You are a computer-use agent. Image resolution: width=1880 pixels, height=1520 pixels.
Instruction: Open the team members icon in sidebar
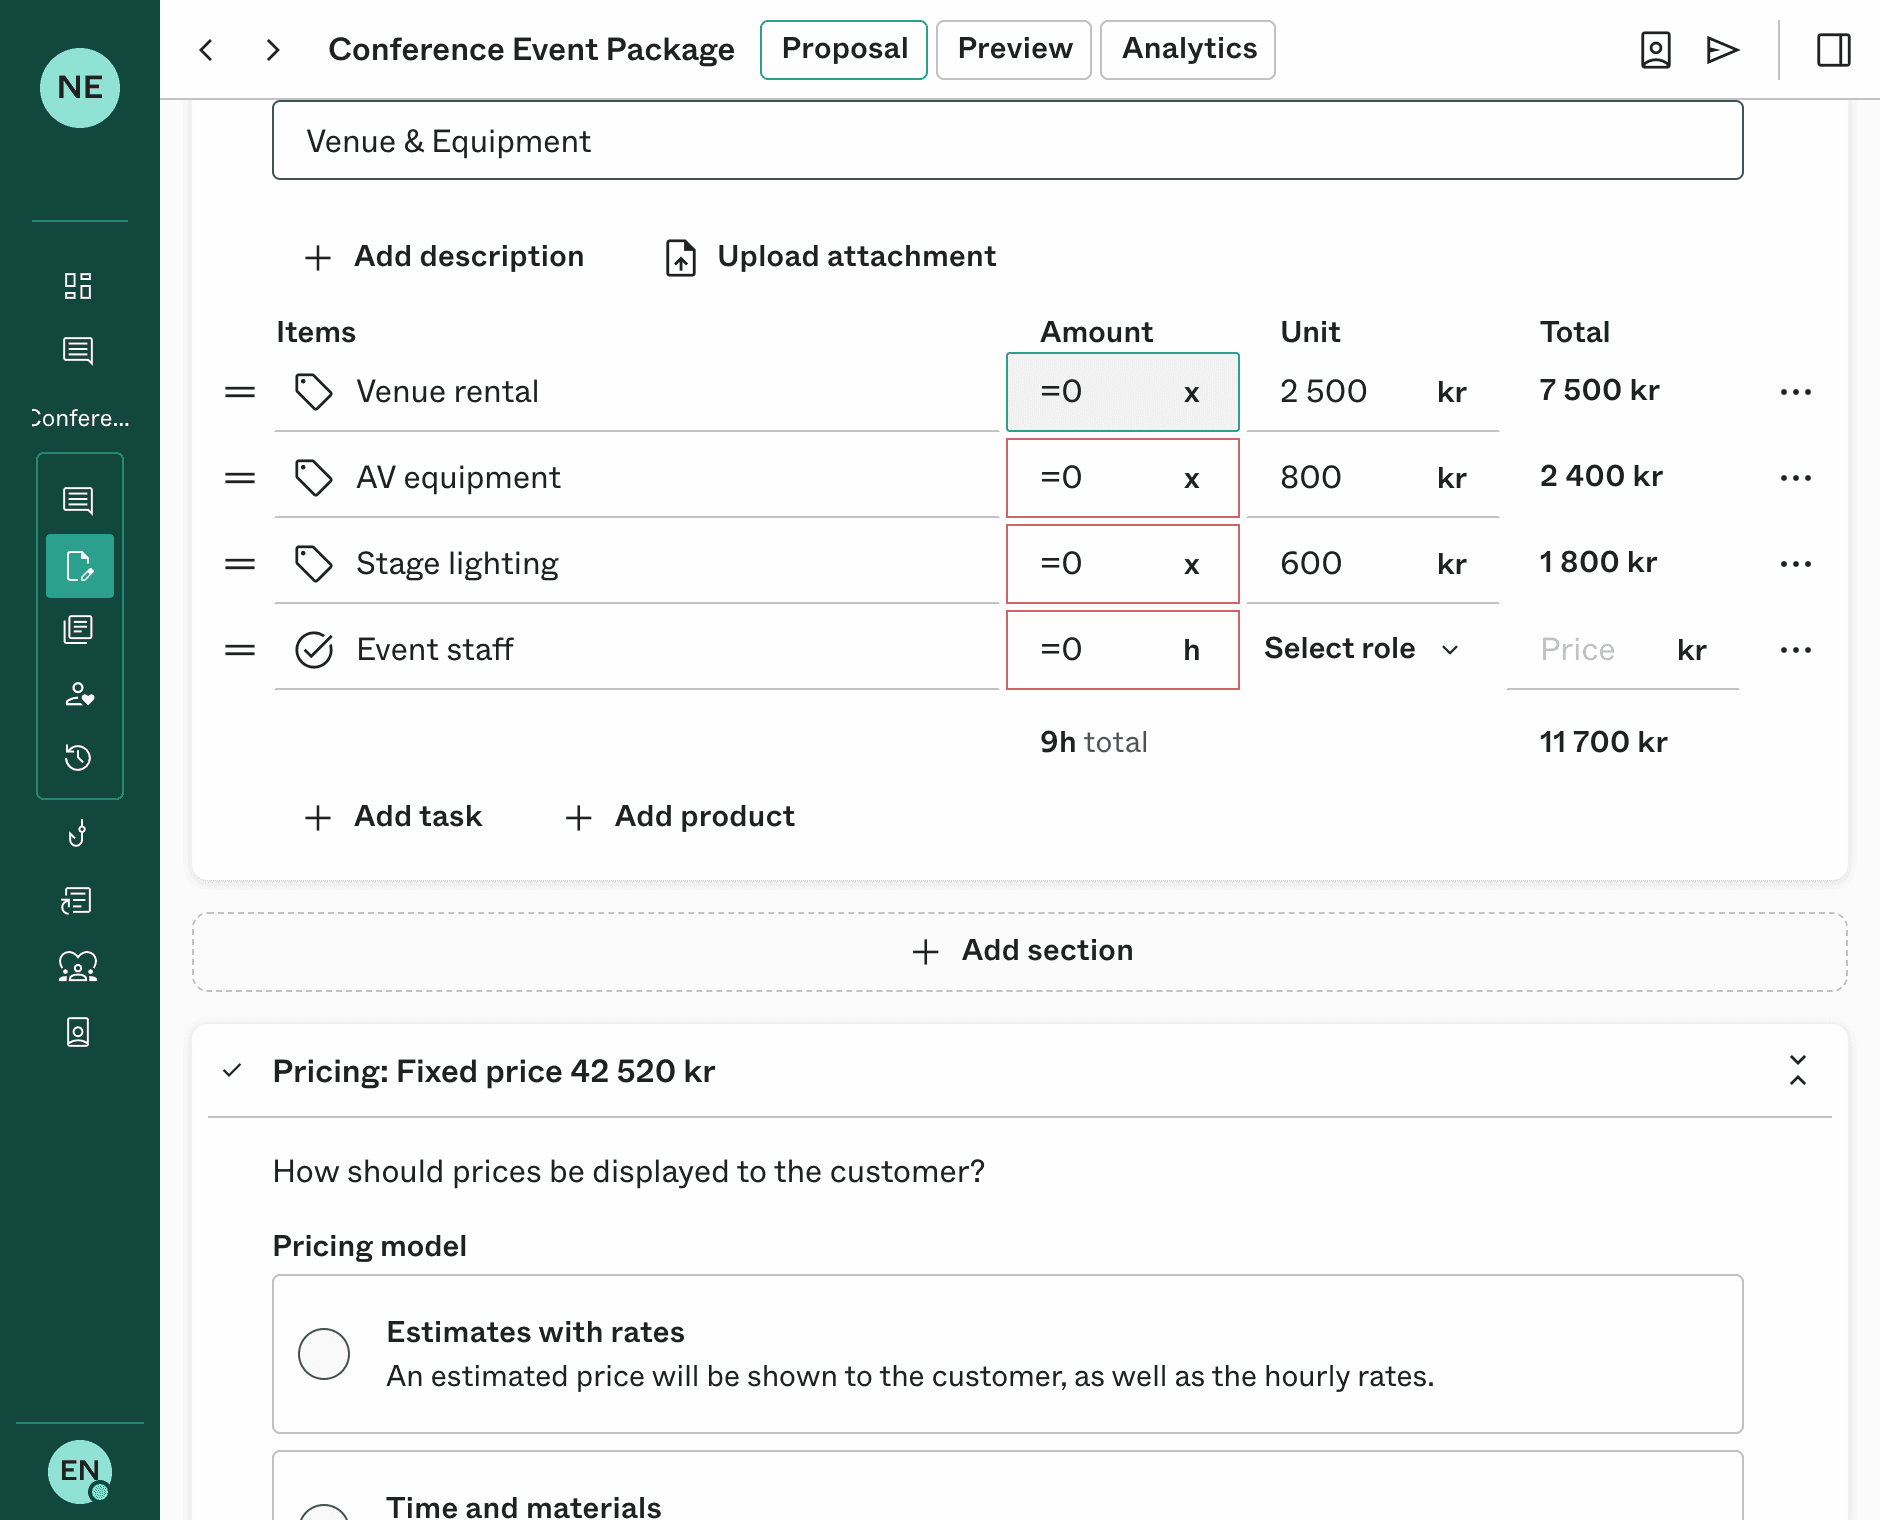78,966
